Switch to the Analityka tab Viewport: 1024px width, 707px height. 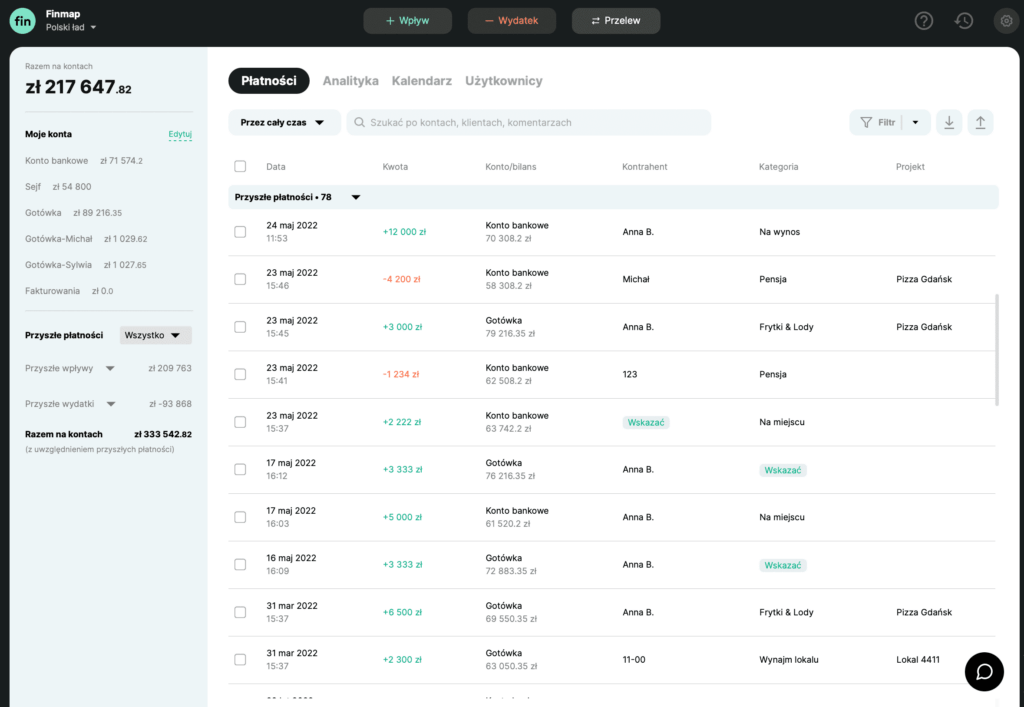[351, 81]
